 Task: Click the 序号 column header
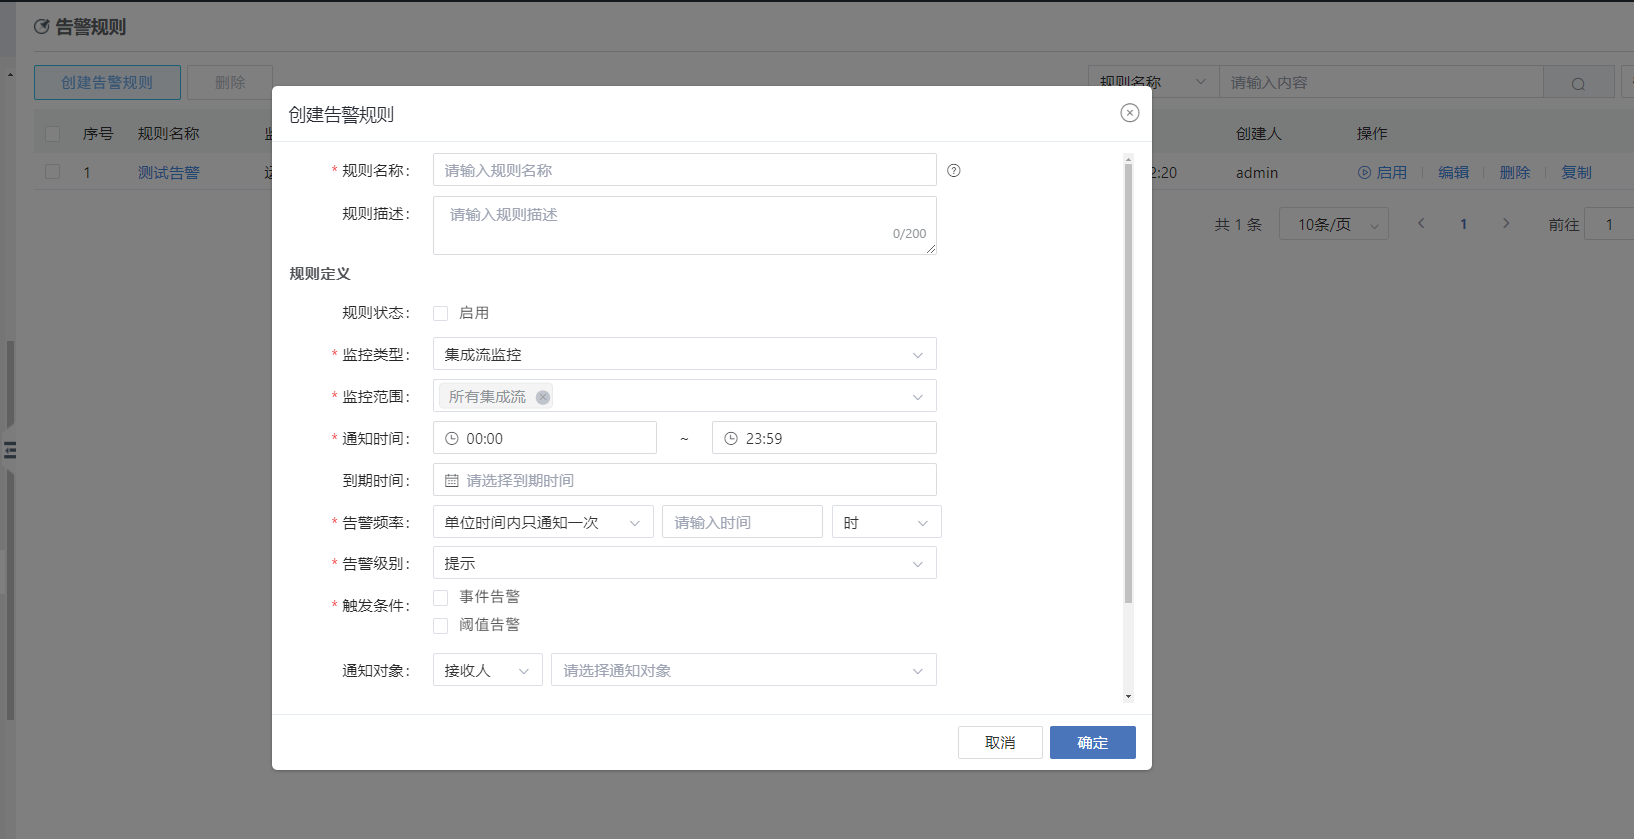(x=98, y=134)
